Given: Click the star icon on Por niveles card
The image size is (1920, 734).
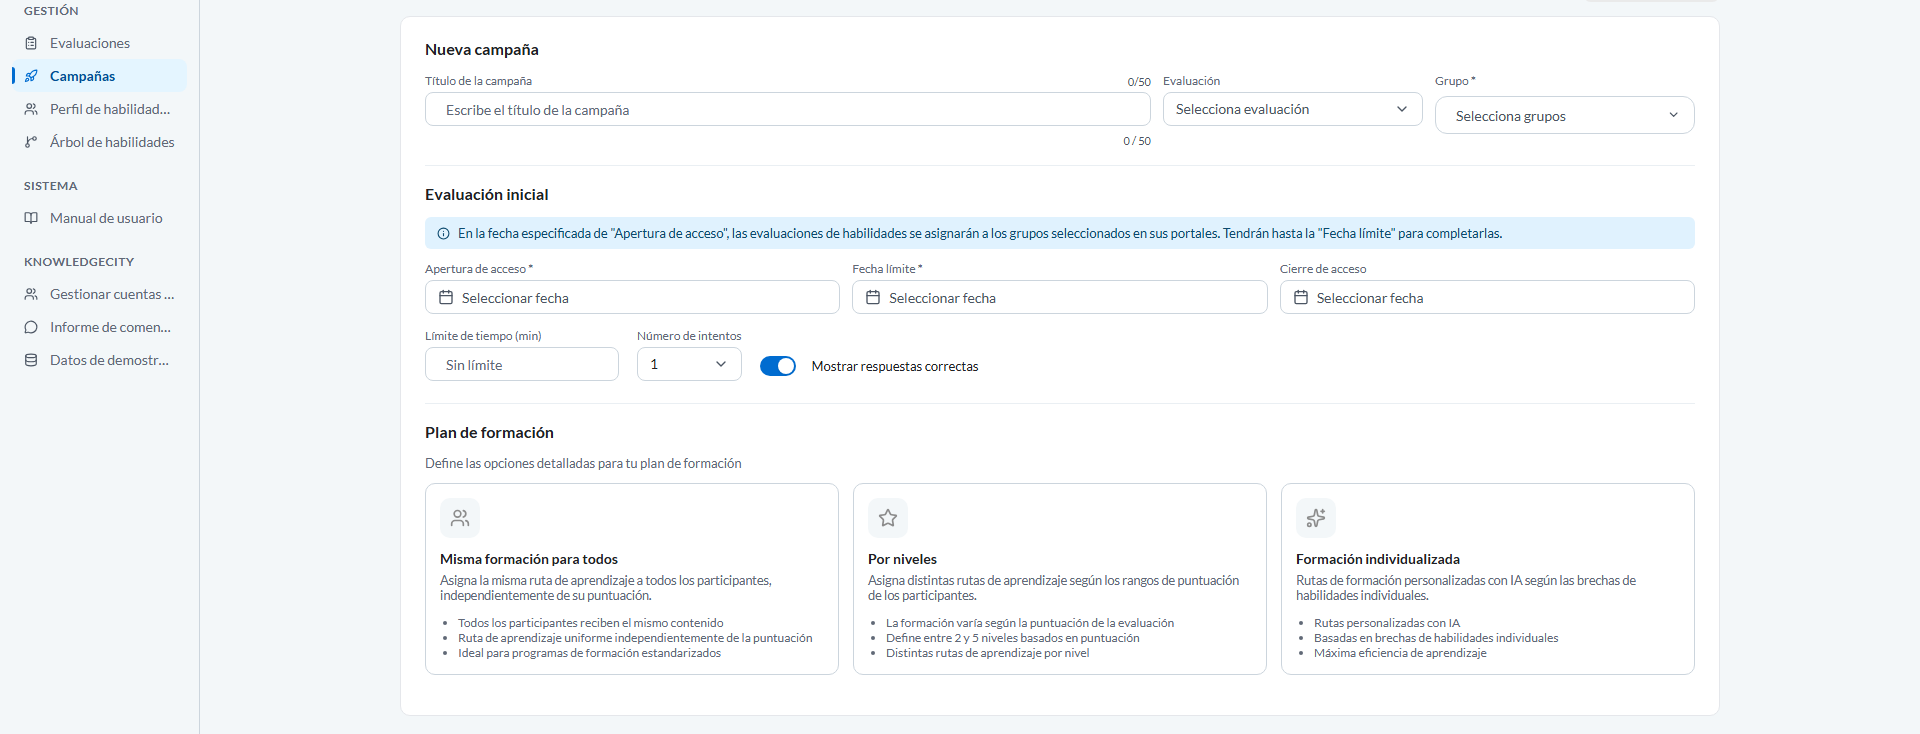Looking at the screenshot, I should coord(888,518).
